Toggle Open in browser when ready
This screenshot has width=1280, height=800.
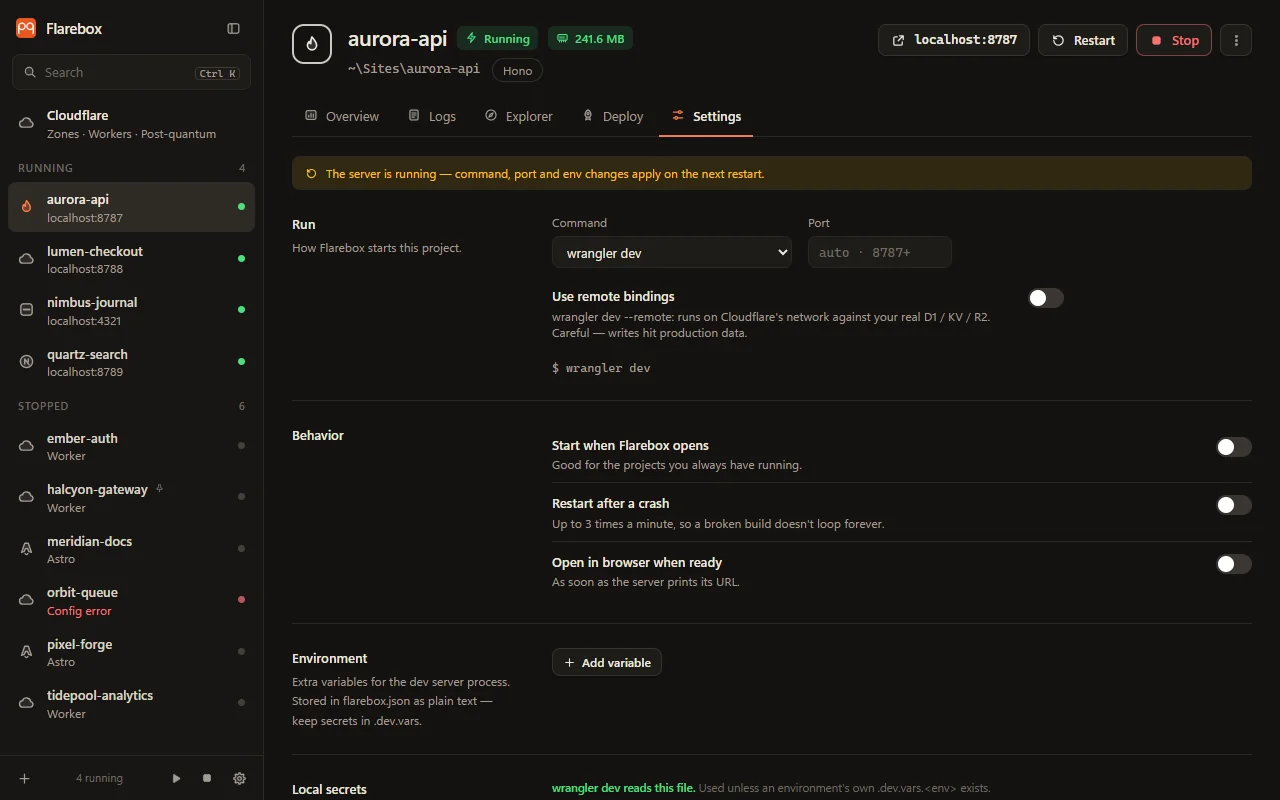(x=1234, y=564)
